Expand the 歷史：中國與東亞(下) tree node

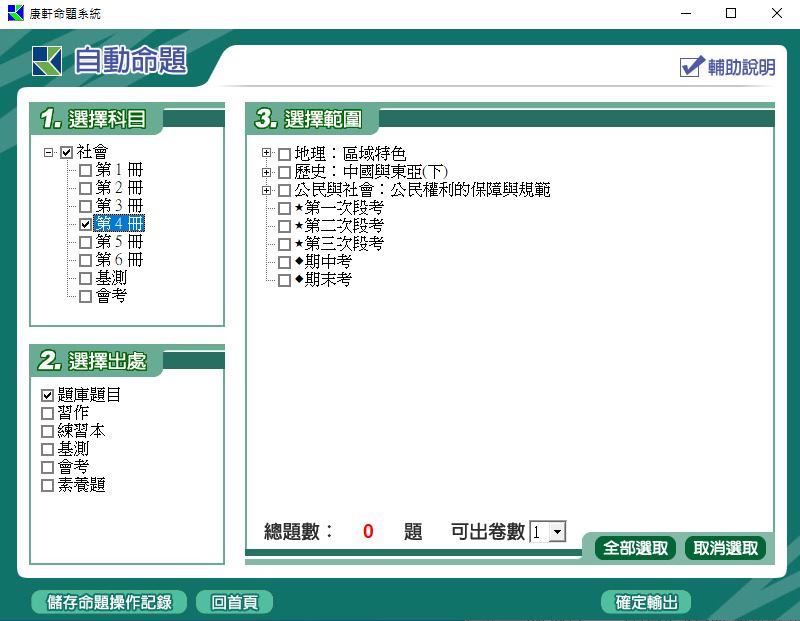266,172
